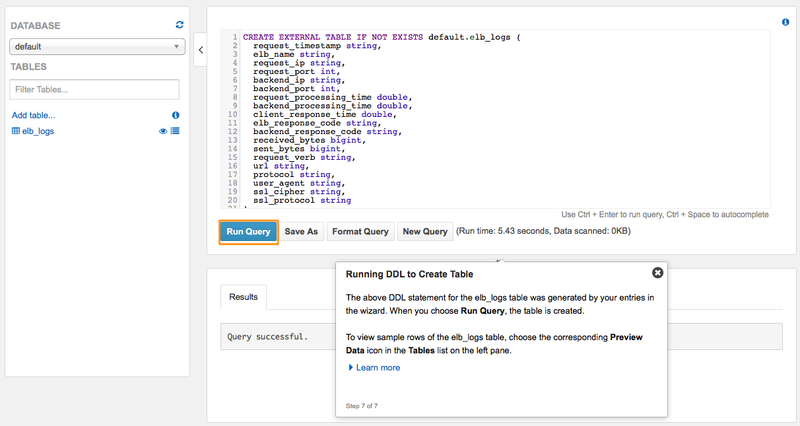This screenshot has width=800, height=426.
Task: Click the Filter Tables input field
Action: 94,89
